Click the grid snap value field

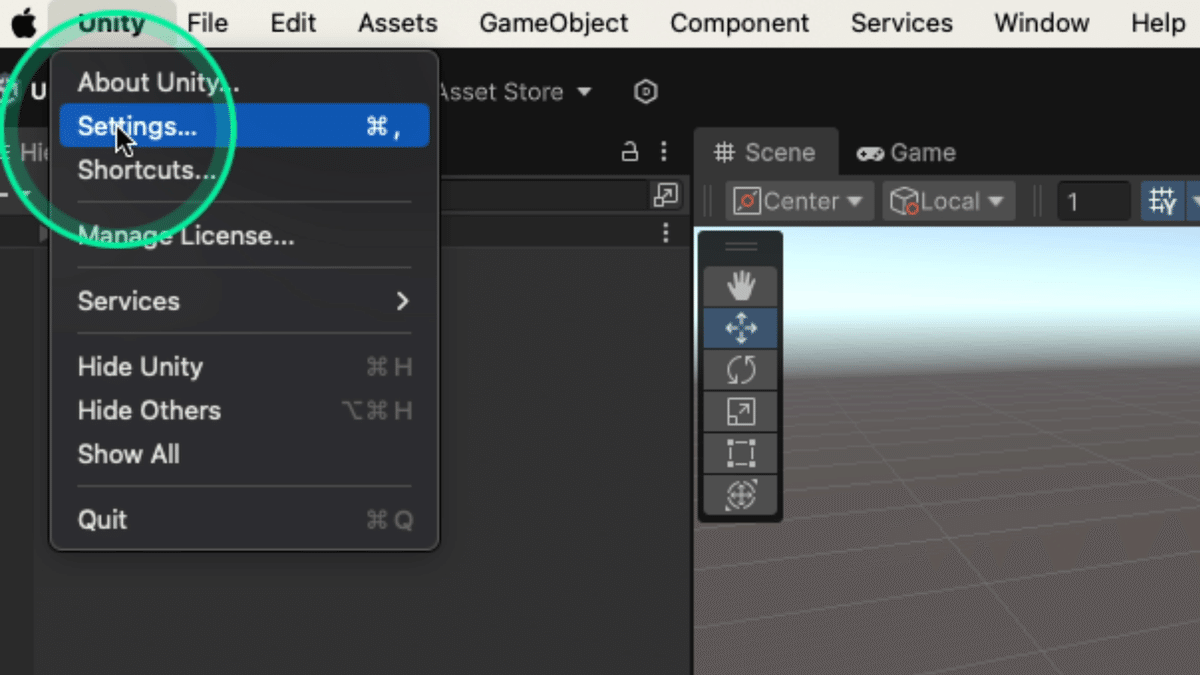coord(1094,202)
